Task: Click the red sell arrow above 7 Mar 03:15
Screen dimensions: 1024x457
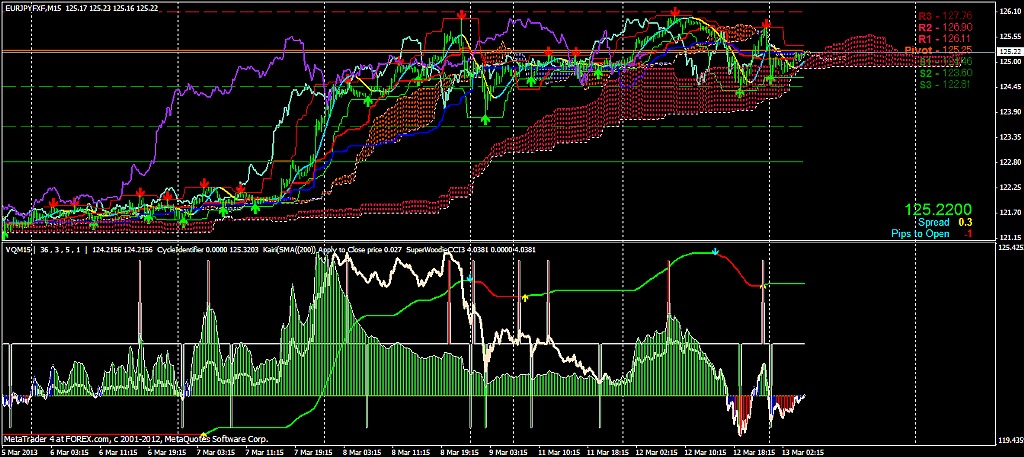Action: coord(204,183)
